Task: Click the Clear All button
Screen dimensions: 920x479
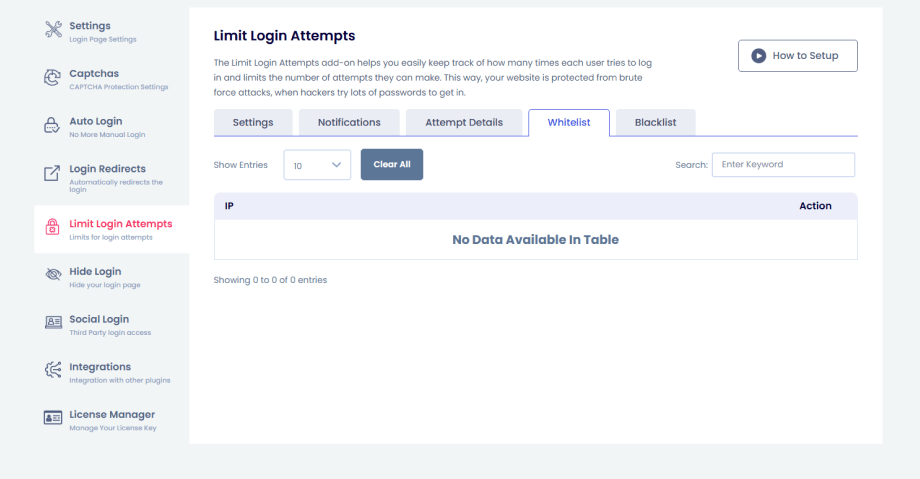Action: point(392,164)
